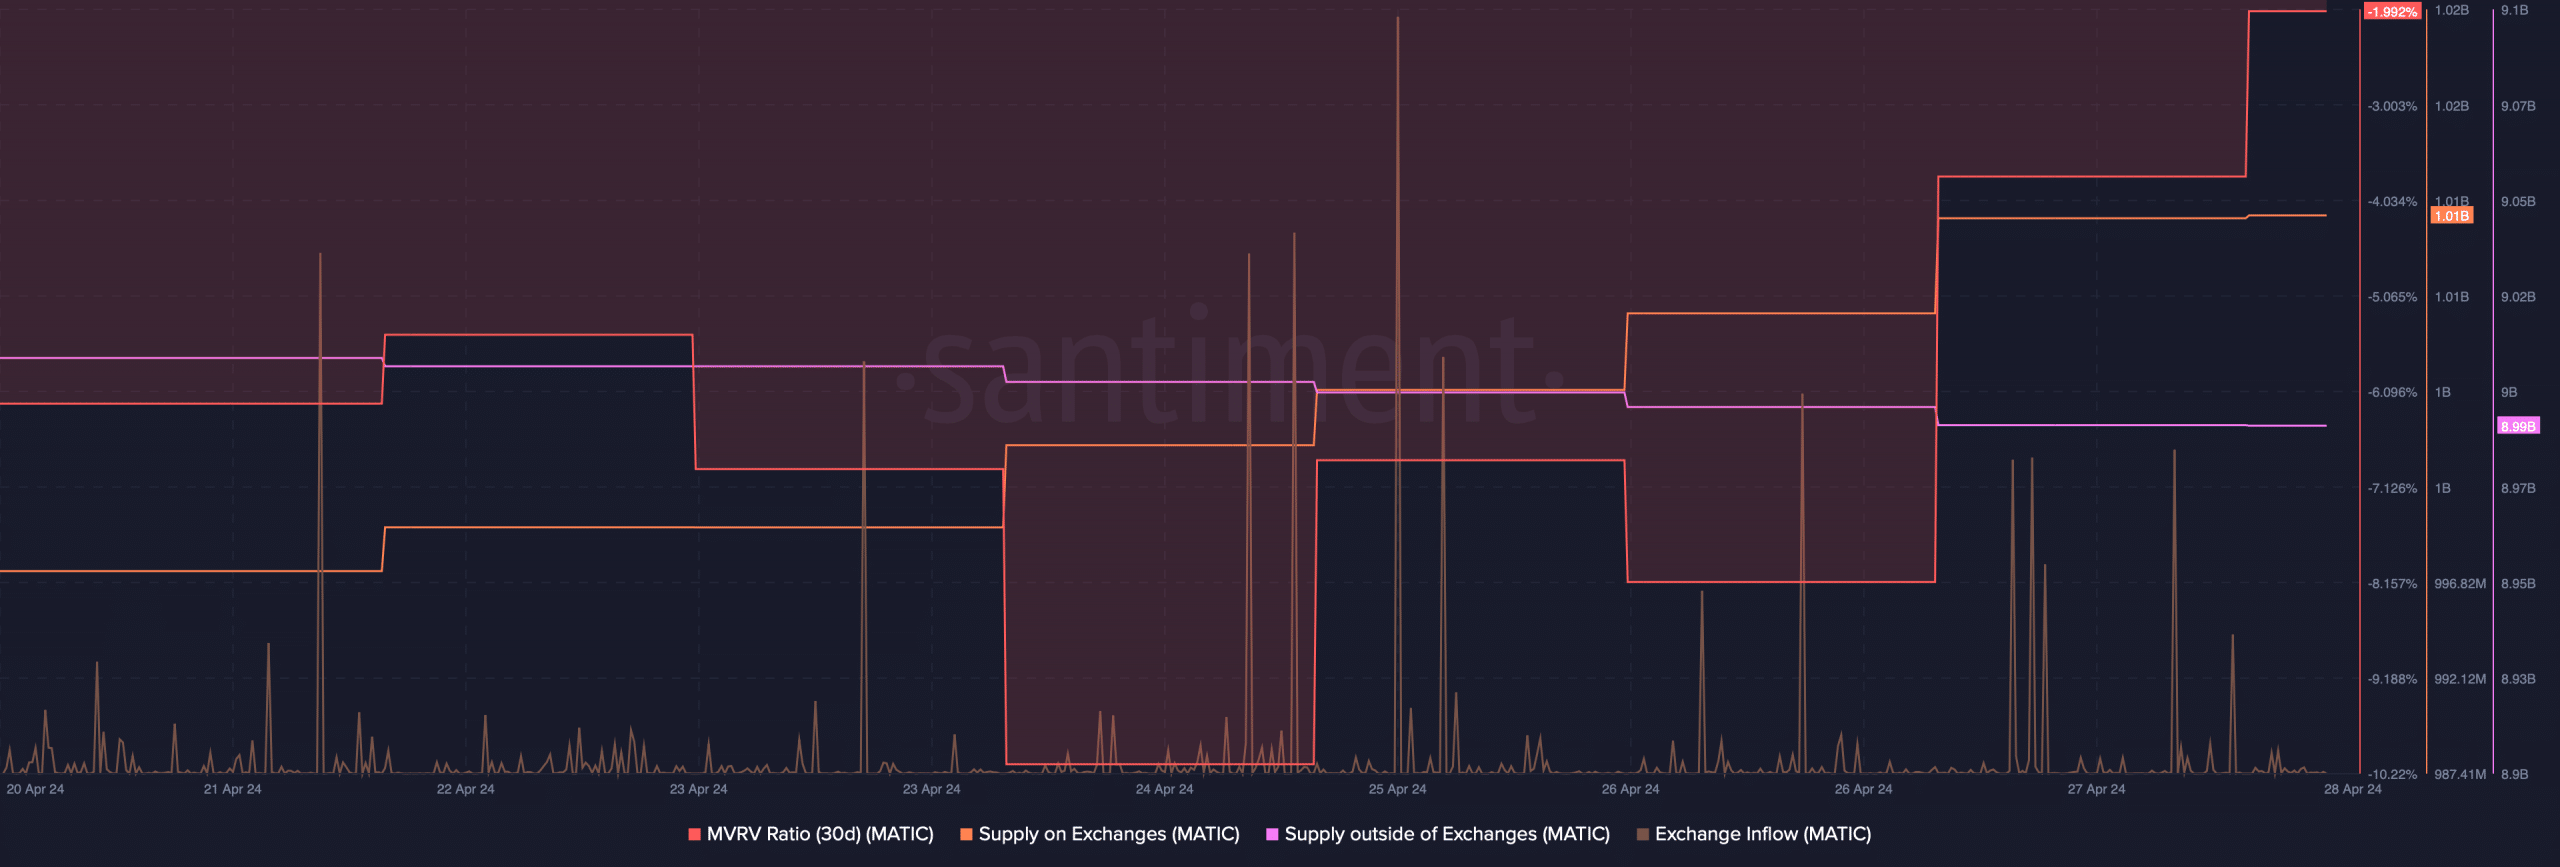Click the "-6.096%" axis label
Image resolution: width=2560 pixels, height=867 pixels.
tap(2392, 392)
